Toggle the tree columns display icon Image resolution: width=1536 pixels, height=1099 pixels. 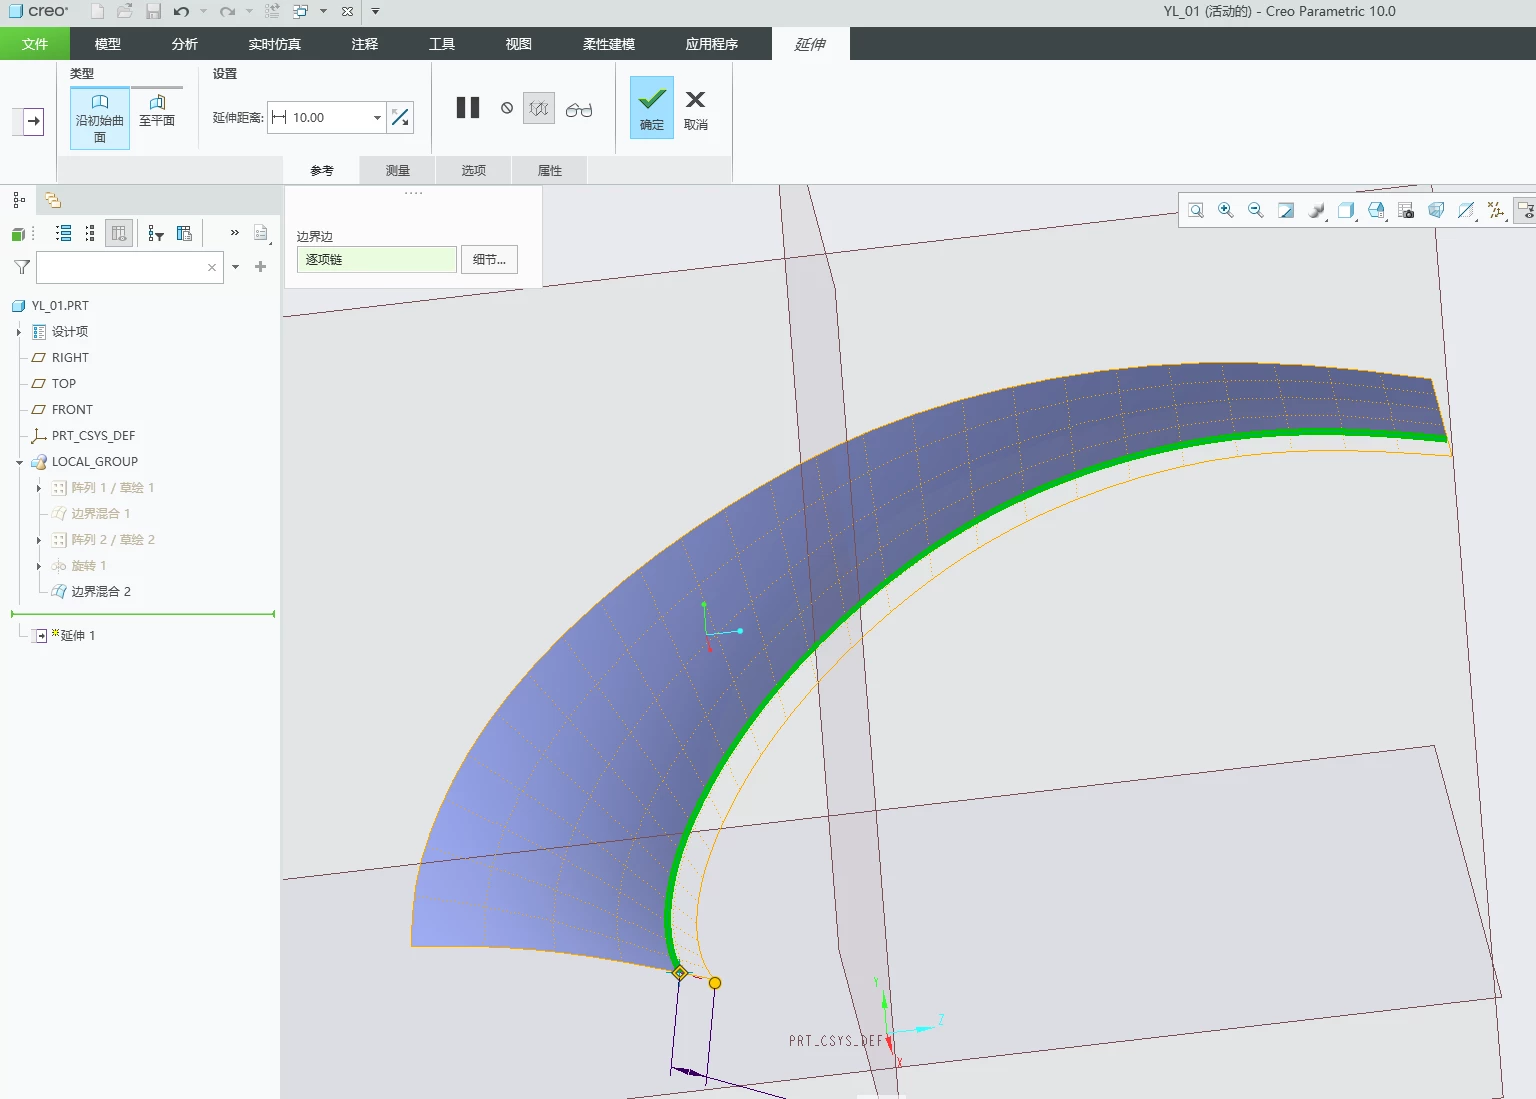point(119,233)
